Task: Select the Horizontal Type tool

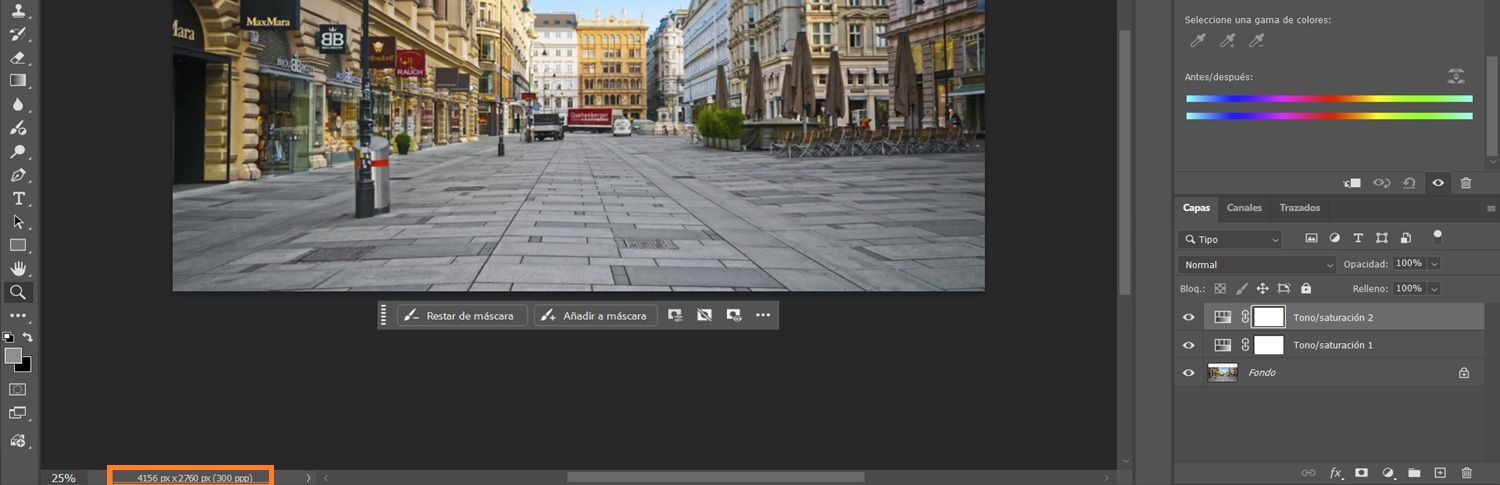Action: pyautogui.click(x=18, y=198)
